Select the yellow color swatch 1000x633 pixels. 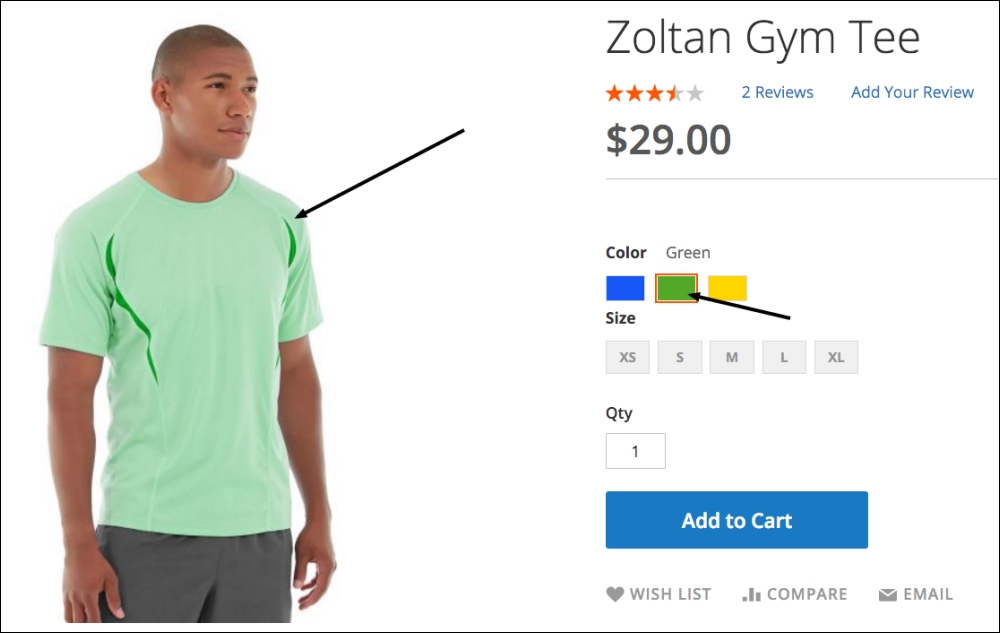pyautogui.click(x=727, y=288)
